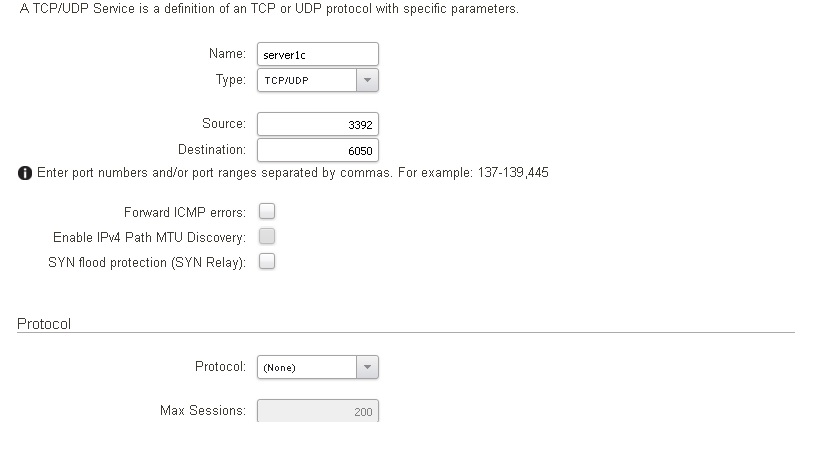Click the "Forward ICMP errors:" label
819x460 pixels.
click(x=184, y=212)
